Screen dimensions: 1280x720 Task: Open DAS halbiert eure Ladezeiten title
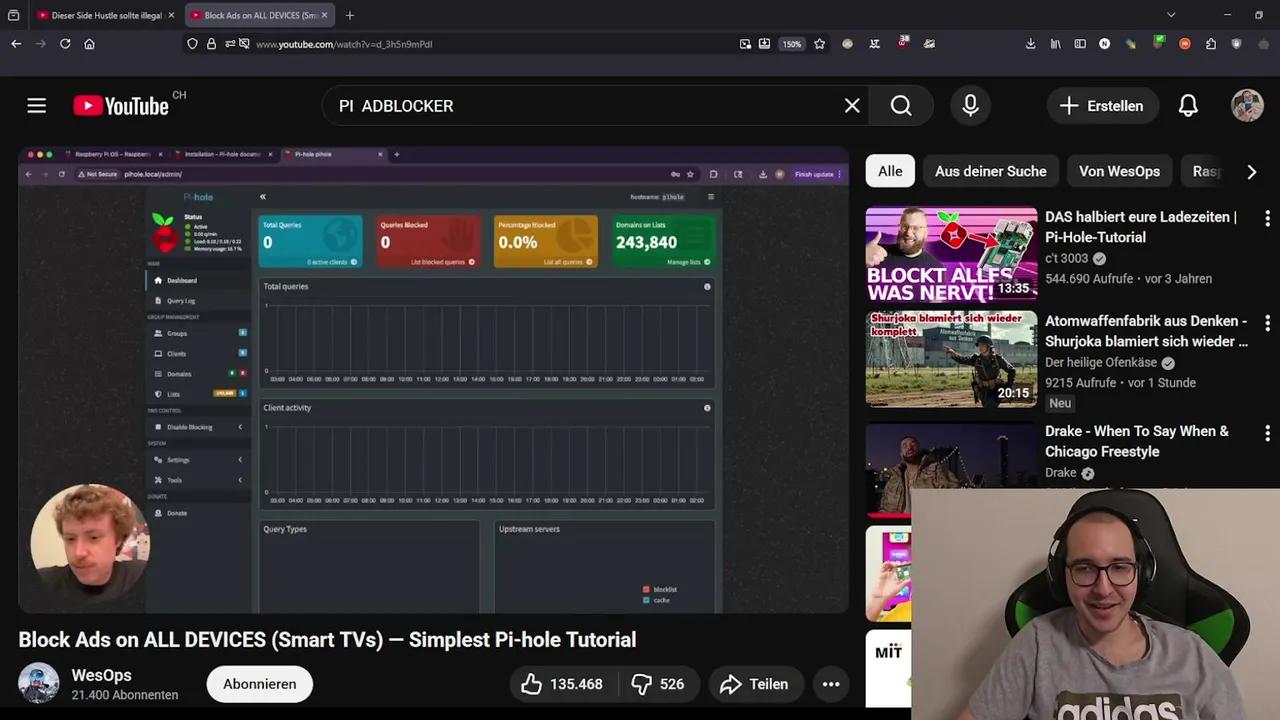tap(1141, 227)
